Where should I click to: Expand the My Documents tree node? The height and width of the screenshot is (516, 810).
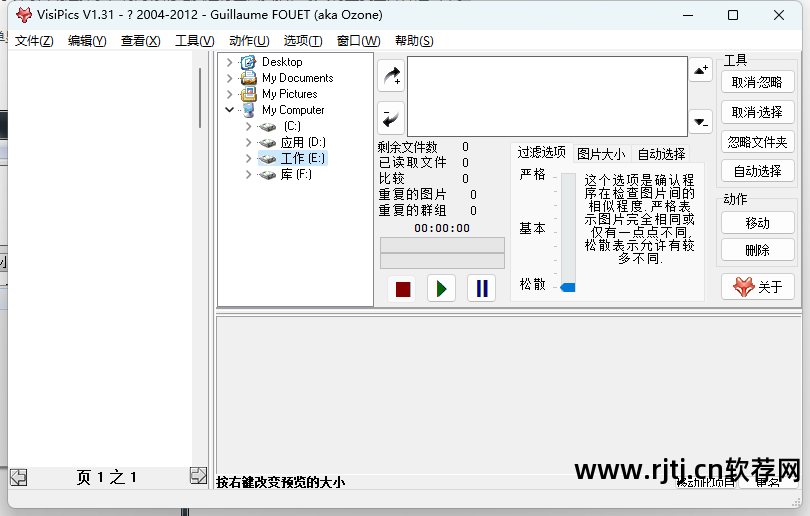pyautogui.click(x=229, y=78)
